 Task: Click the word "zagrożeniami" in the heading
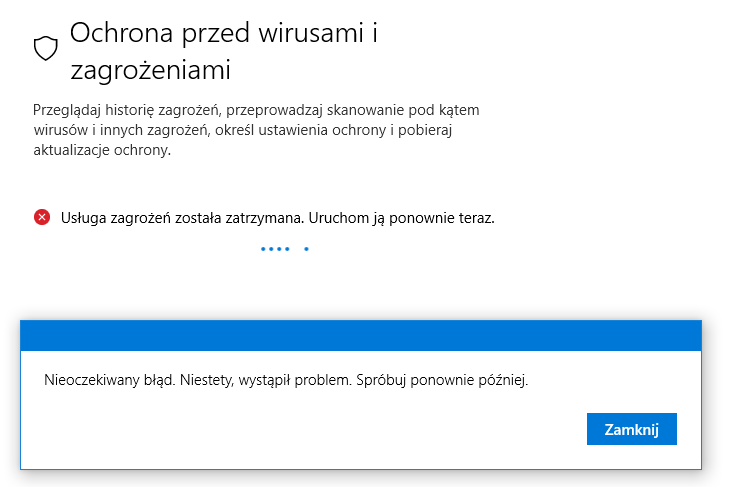pyautogui.click(x=150, y=70)
